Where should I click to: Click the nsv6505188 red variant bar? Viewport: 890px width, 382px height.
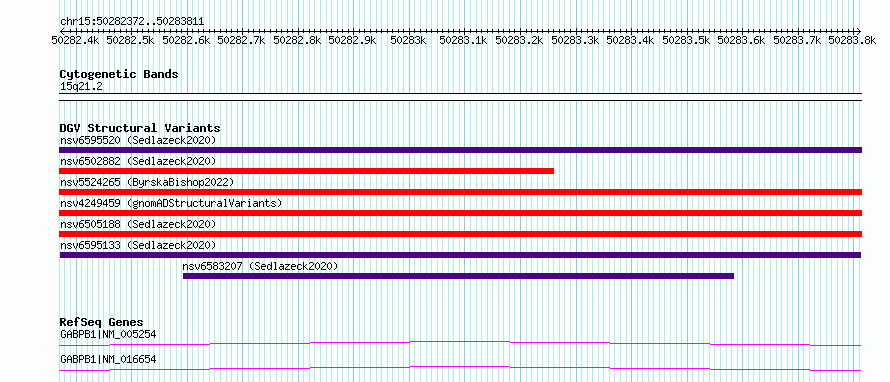click(x=460, y=234)
